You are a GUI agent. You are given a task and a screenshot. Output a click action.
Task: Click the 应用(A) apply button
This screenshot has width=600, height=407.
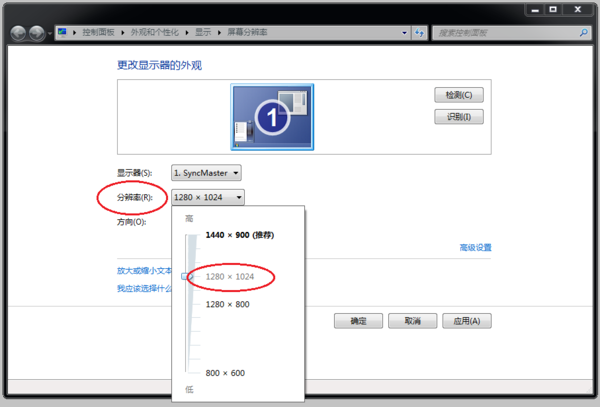coord(467,321)
